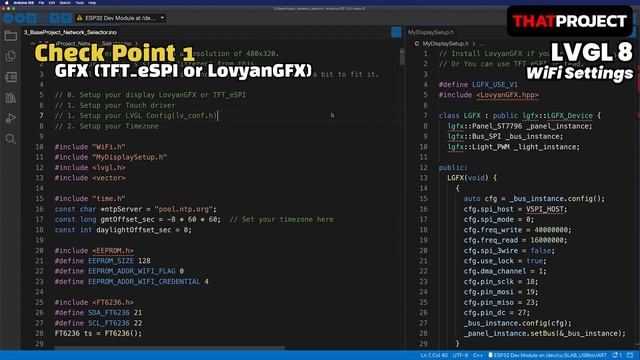
Task: Click the down-arrow Save sketch toolbar button
Action: pos(66,18)
